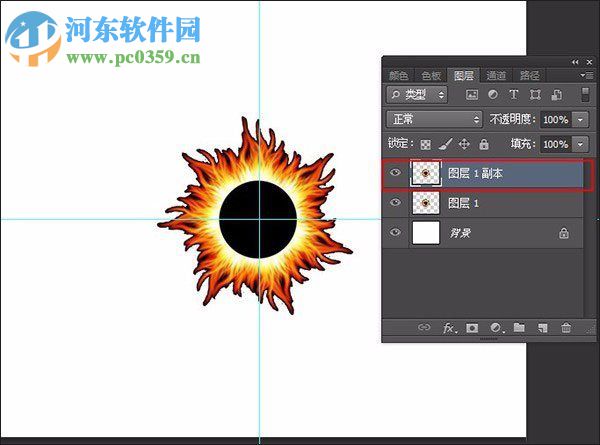
Task: Create a new layer icon
Action: pyautogui.click(x=542, y=328)
